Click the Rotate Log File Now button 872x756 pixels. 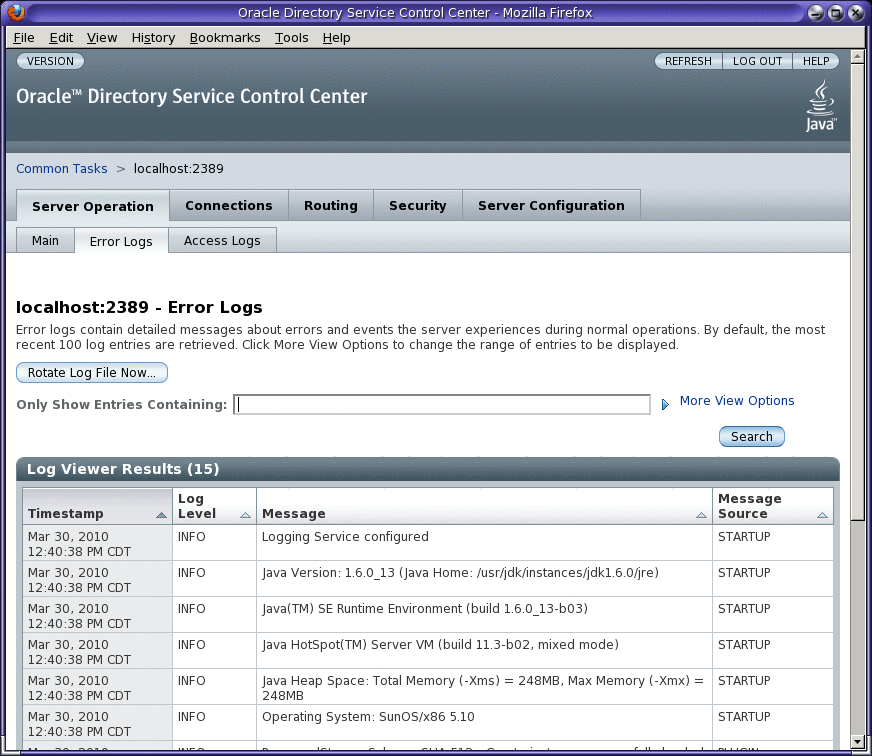[x=91, y=372]
